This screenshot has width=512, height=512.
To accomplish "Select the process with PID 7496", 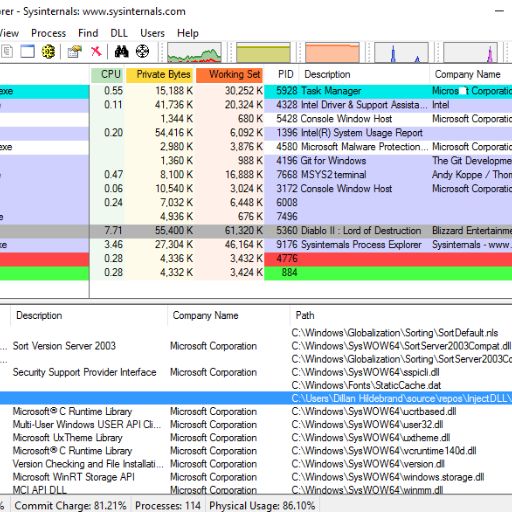I will tap(256, 217).
